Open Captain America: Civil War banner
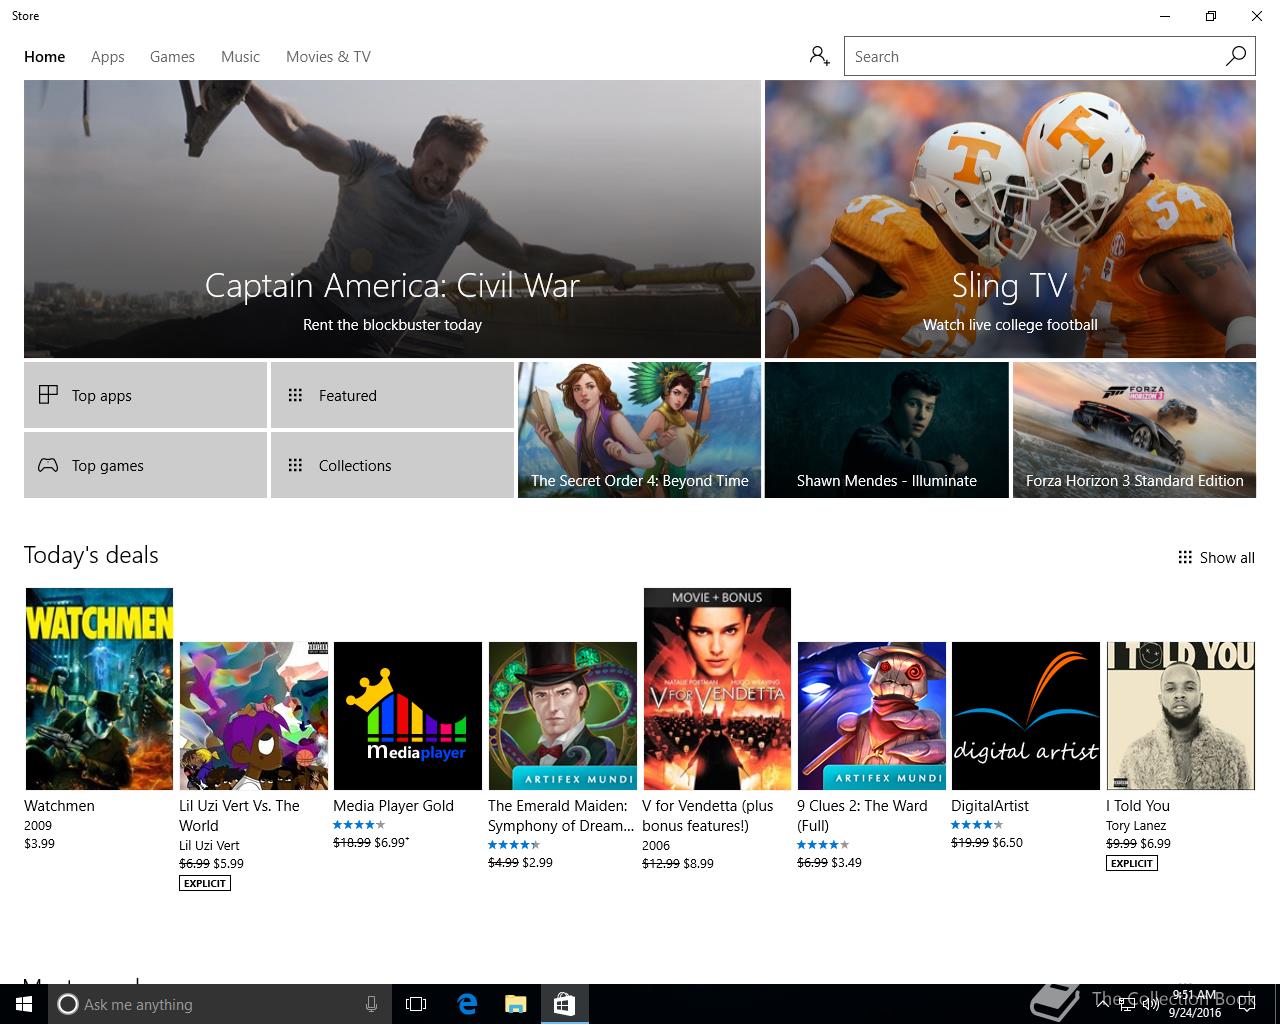Viewport: 1280px width, 1024px height. click(392, 219)
